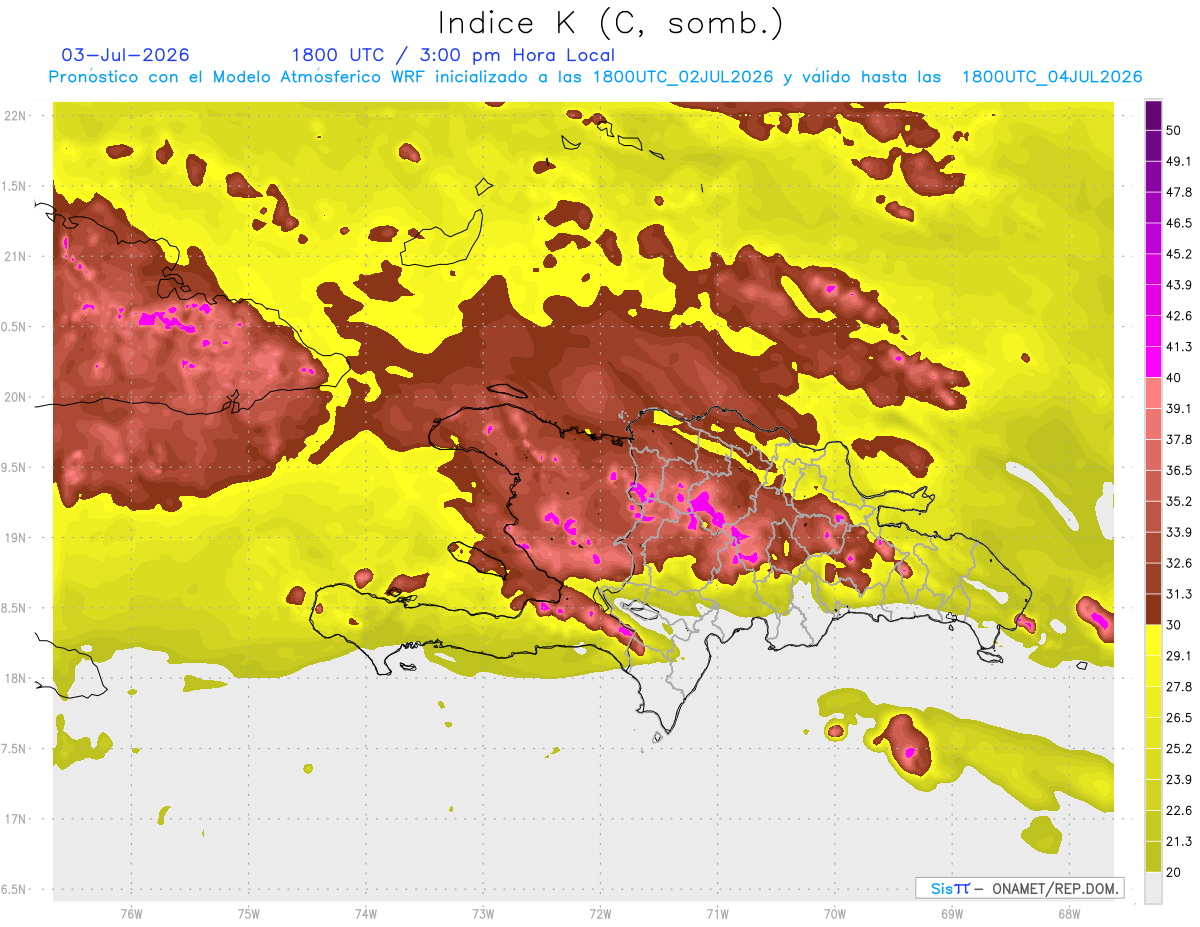Click the legend value 35.2
Screen dimensions: 1200x927
coord(1179,501)
